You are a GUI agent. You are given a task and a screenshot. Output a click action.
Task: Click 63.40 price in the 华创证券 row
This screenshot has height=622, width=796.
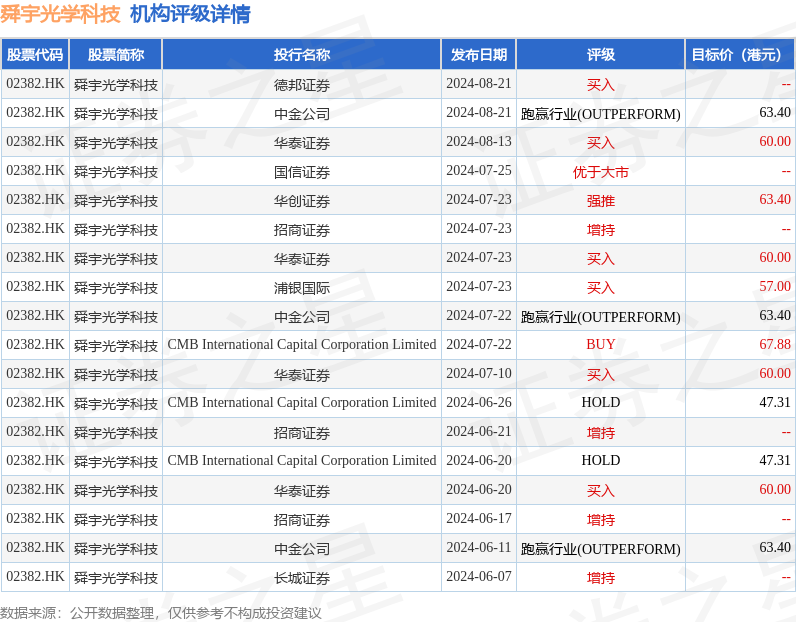(775, 199)
